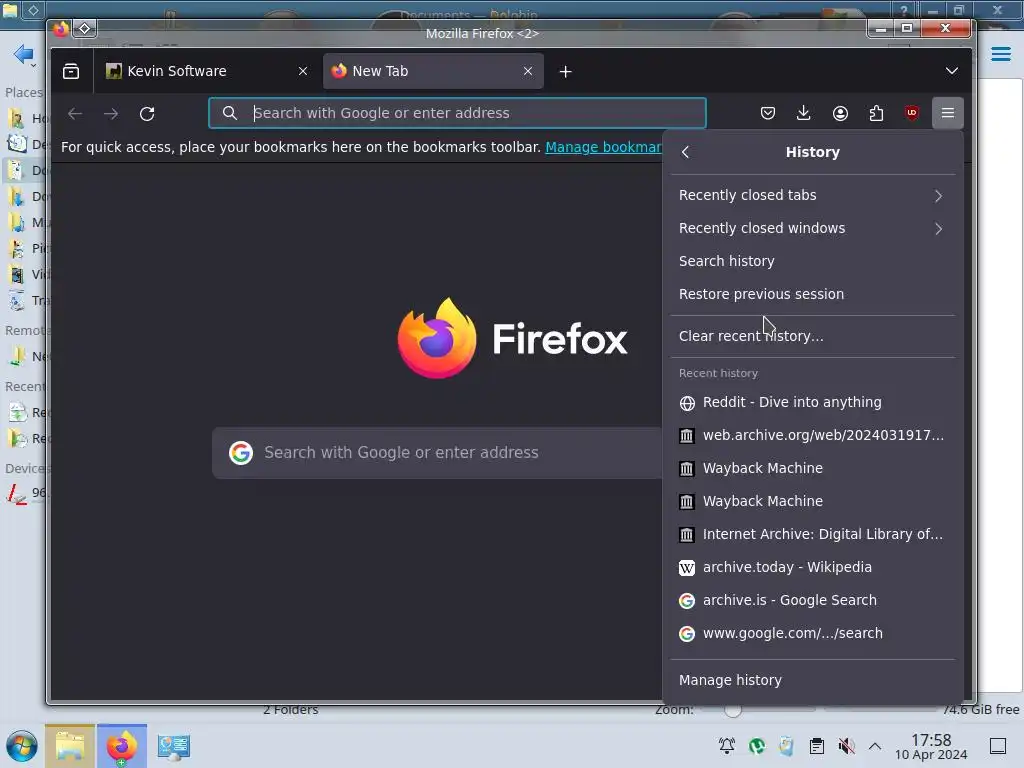Click Manage history at panel bottom
The width and height of the screenshot is (1024, 768).
click(x=812, y=680)
